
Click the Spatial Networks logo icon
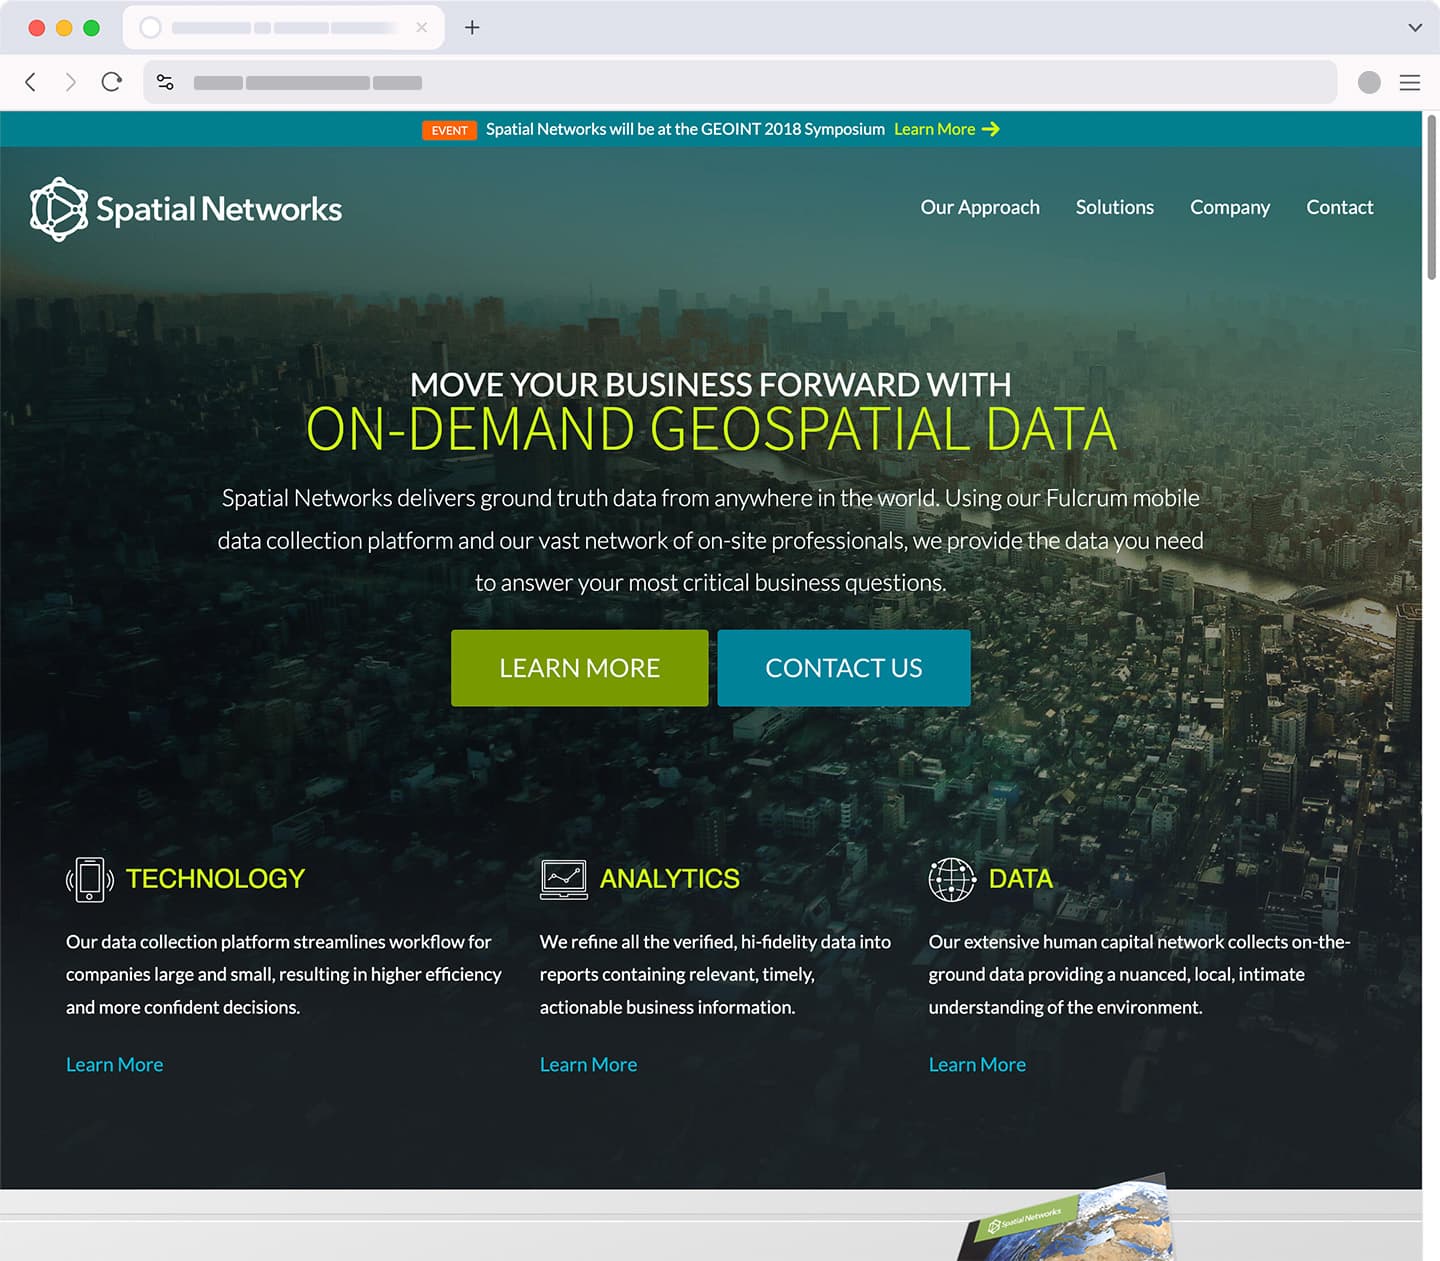click(x=59, y=209)
